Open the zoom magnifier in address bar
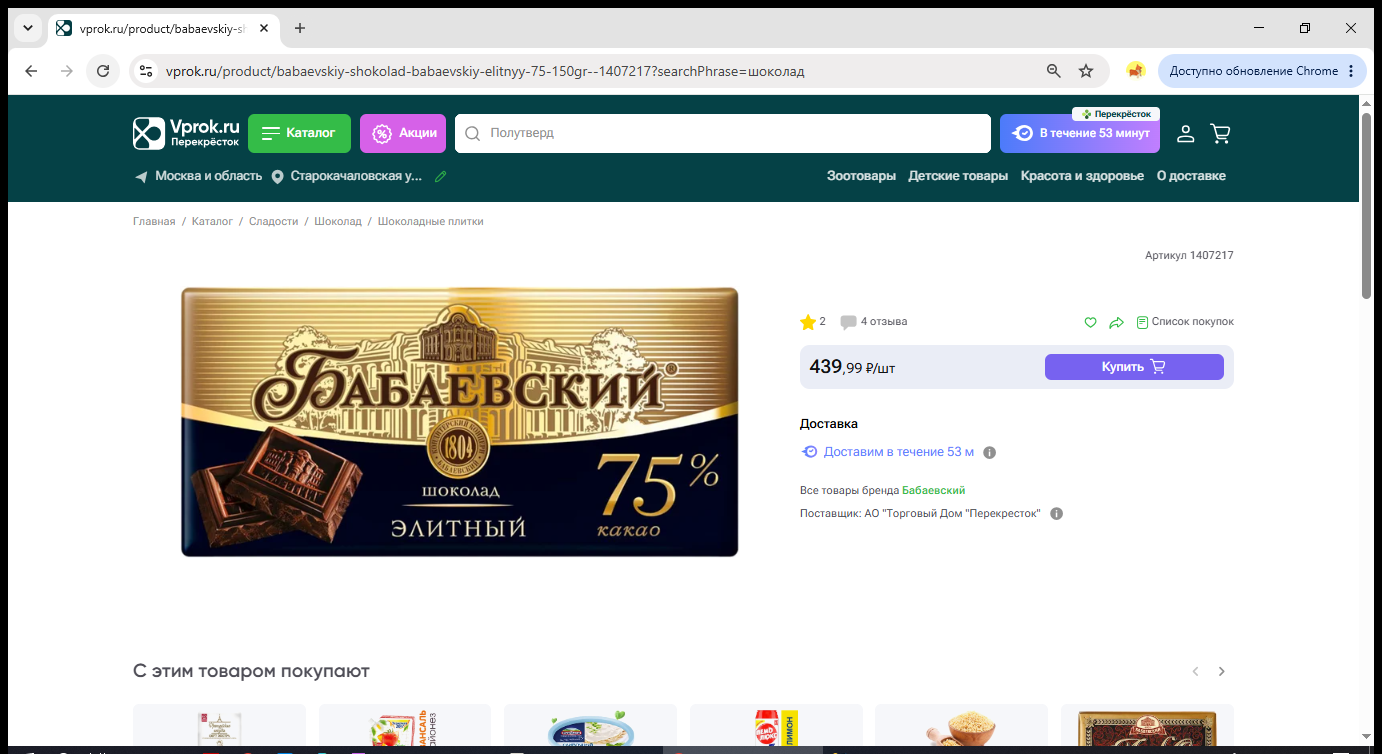The image size is (1382, 754). point(1054,71)
